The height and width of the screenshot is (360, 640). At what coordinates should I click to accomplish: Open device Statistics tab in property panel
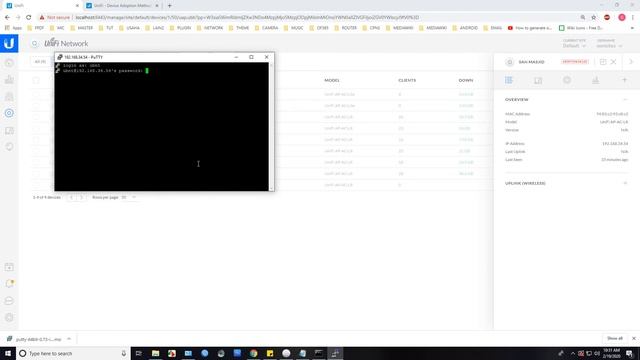pos(596,80)
